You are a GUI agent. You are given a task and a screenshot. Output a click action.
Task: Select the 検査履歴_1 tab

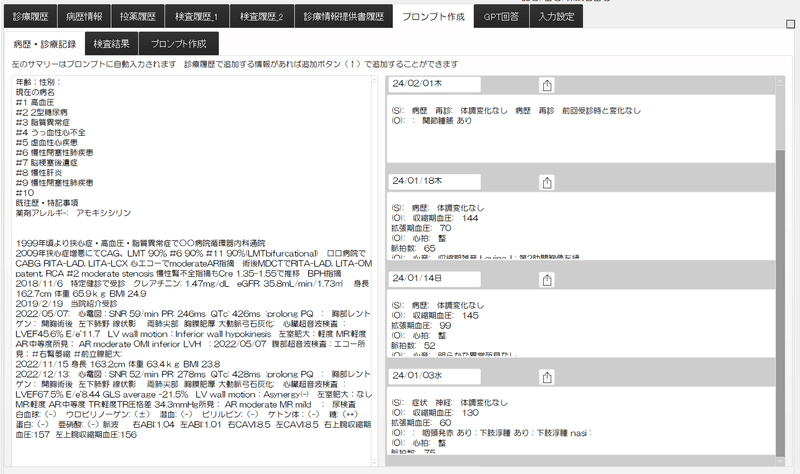pos(196,16)
